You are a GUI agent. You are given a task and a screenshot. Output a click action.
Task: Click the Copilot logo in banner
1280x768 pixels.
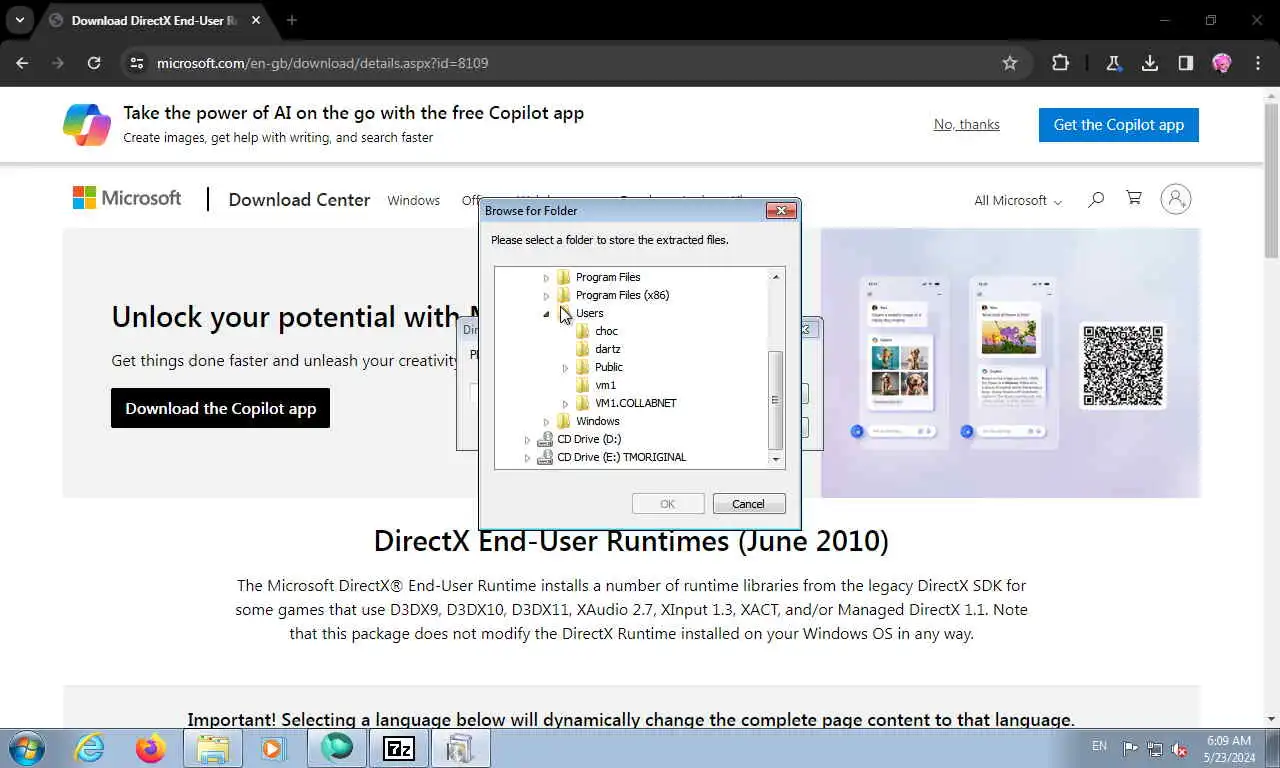pos(87,124)
